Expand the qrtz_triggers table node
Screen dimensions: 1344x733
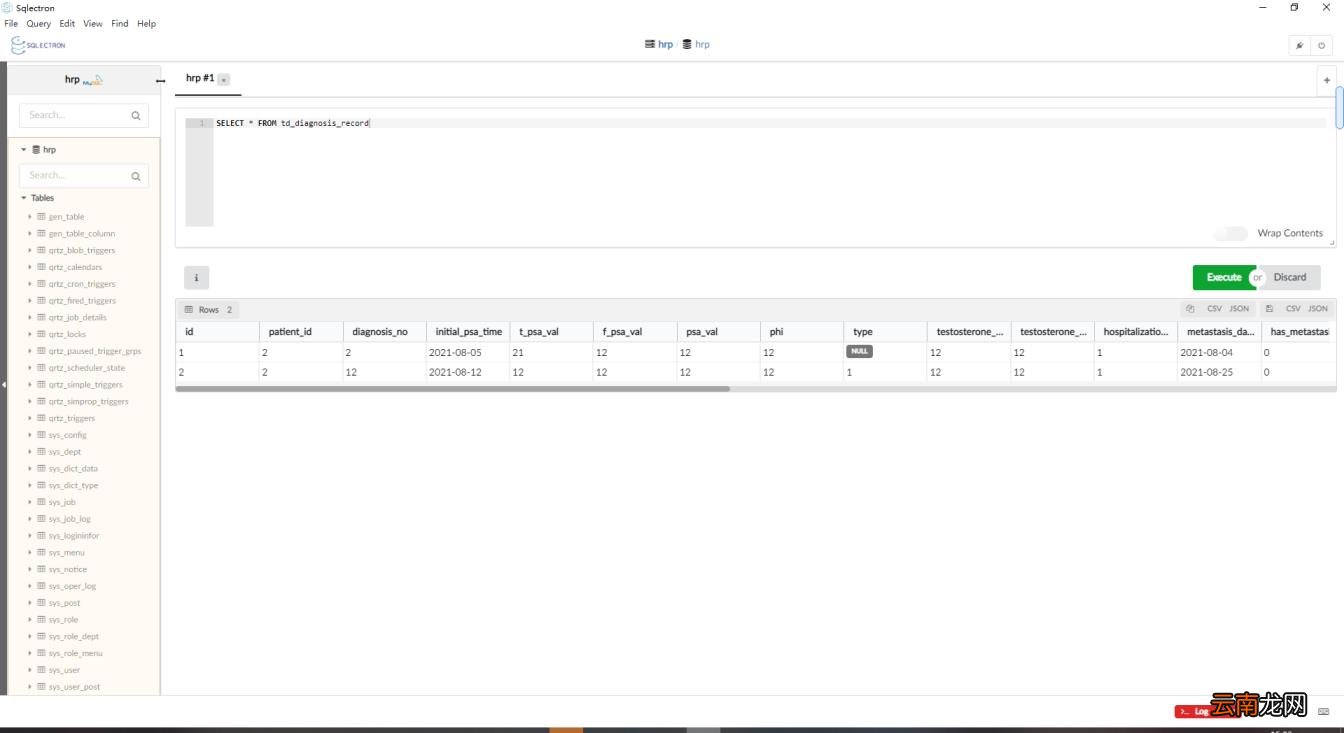coord(30,418)
